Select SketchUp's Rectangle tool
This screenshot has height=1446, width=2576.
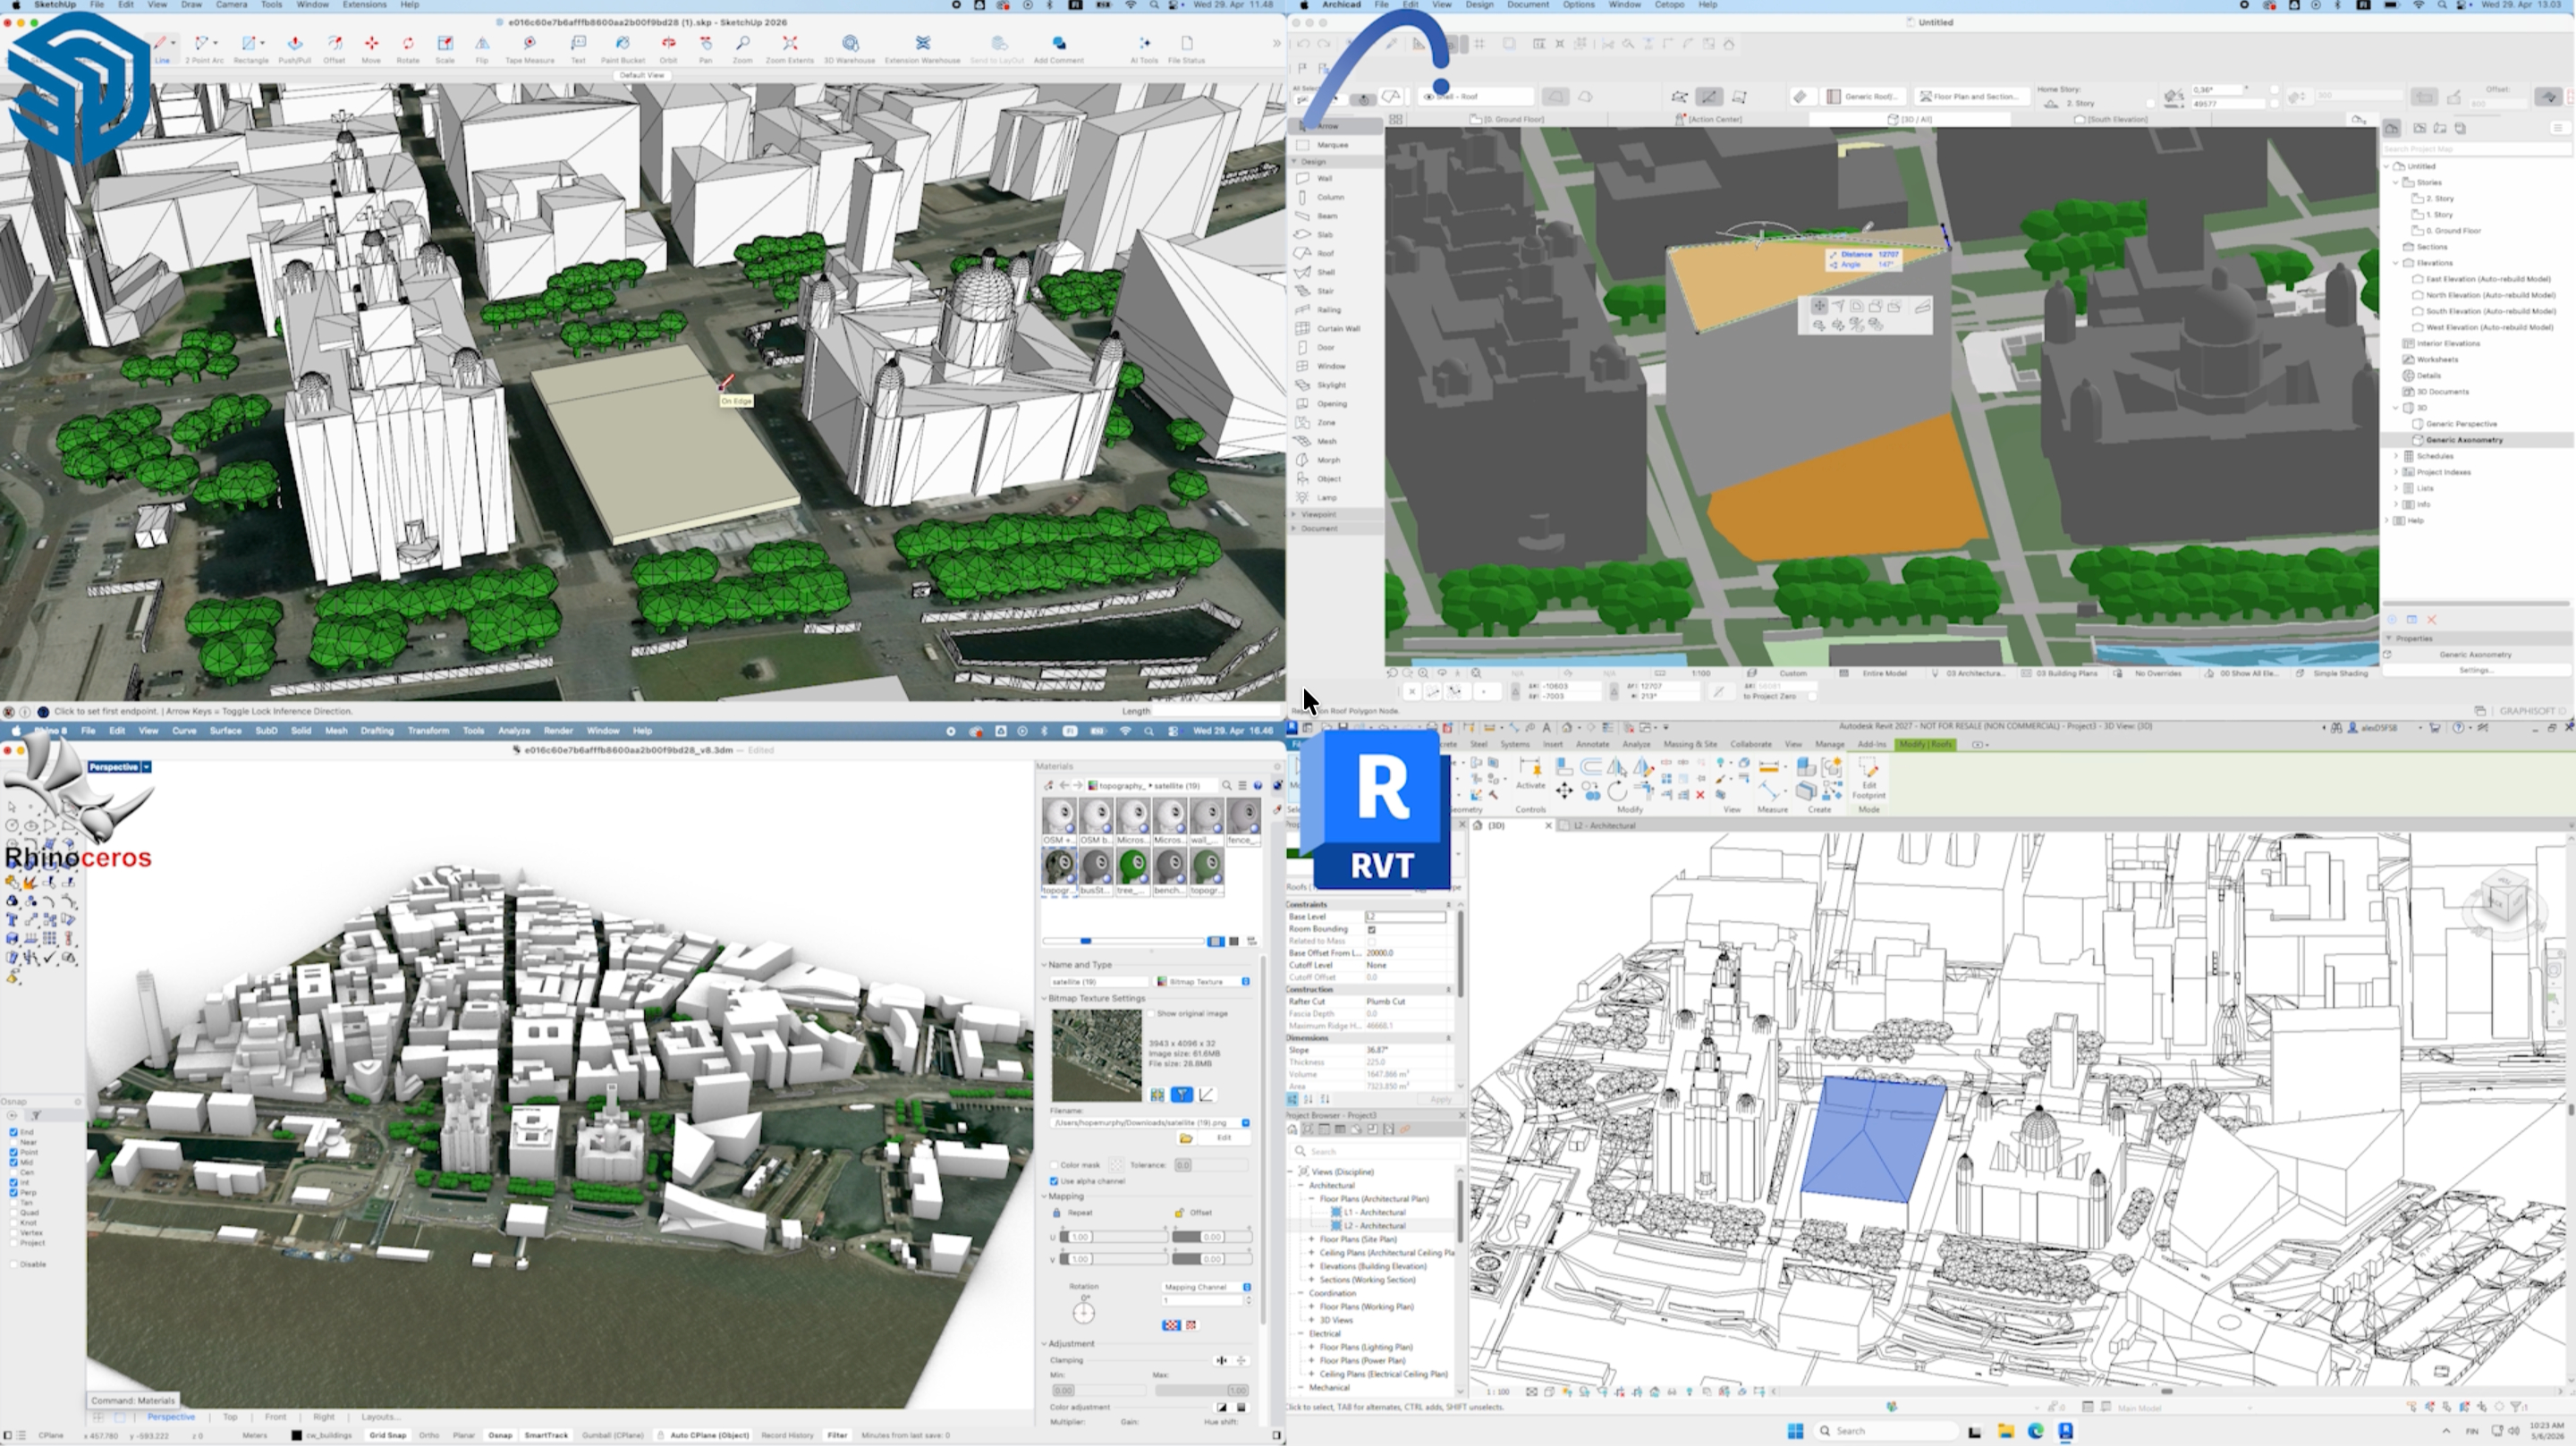(x=250, y=48)
